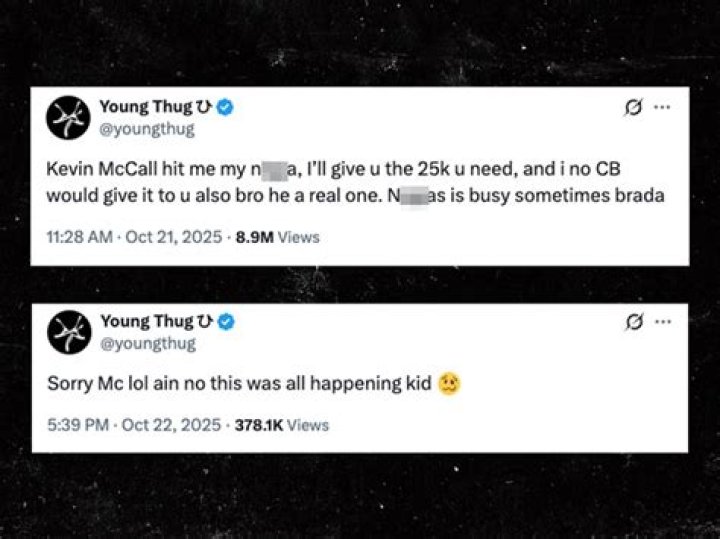Open the 378.1K Views count
The width and height of the screenshot is (720, 539).
coord(281,425)
